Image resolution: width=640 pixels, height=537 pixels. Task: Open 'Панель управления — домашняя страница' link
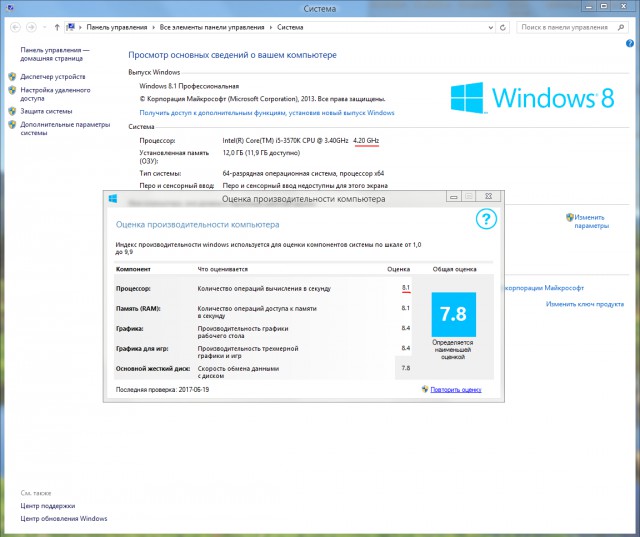point(55,54)
